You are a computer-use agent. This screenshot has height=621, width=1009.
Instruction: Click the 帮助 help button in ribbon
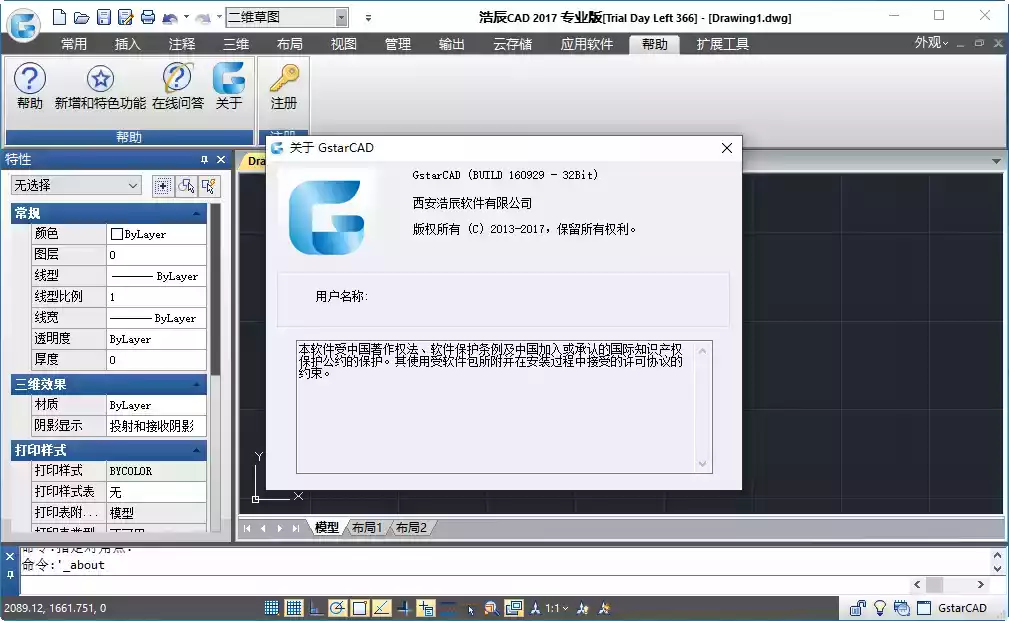[x=30, y=84]
